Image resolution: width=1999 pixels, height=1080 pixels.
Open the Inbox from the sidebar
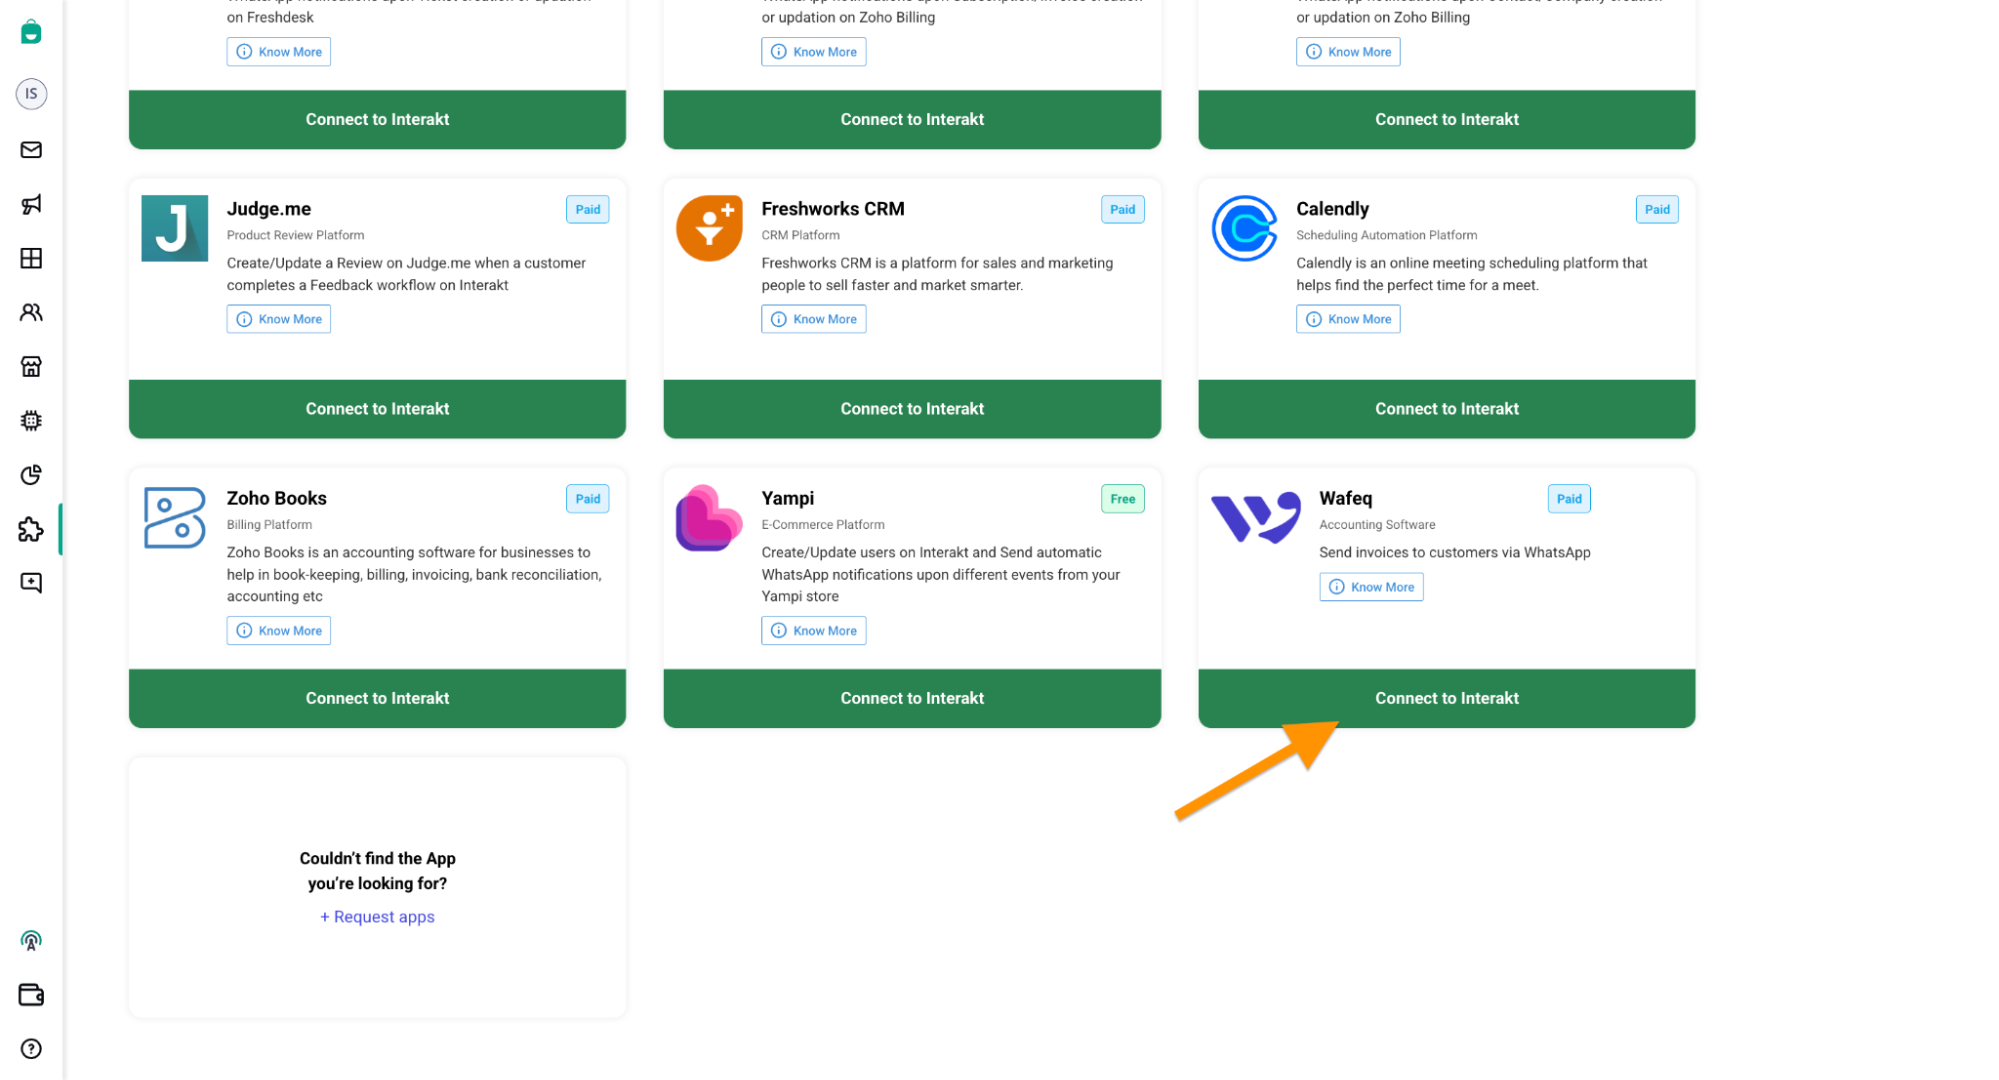[31, 150]
